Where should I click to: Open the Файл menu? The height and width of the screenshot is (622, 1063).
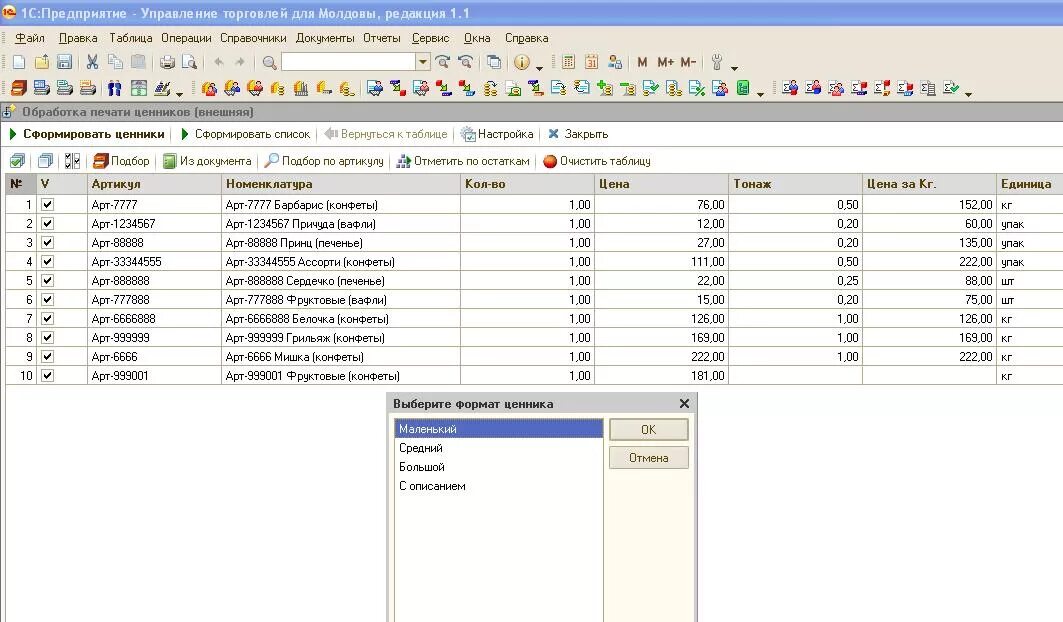click(x=30, y=38)
